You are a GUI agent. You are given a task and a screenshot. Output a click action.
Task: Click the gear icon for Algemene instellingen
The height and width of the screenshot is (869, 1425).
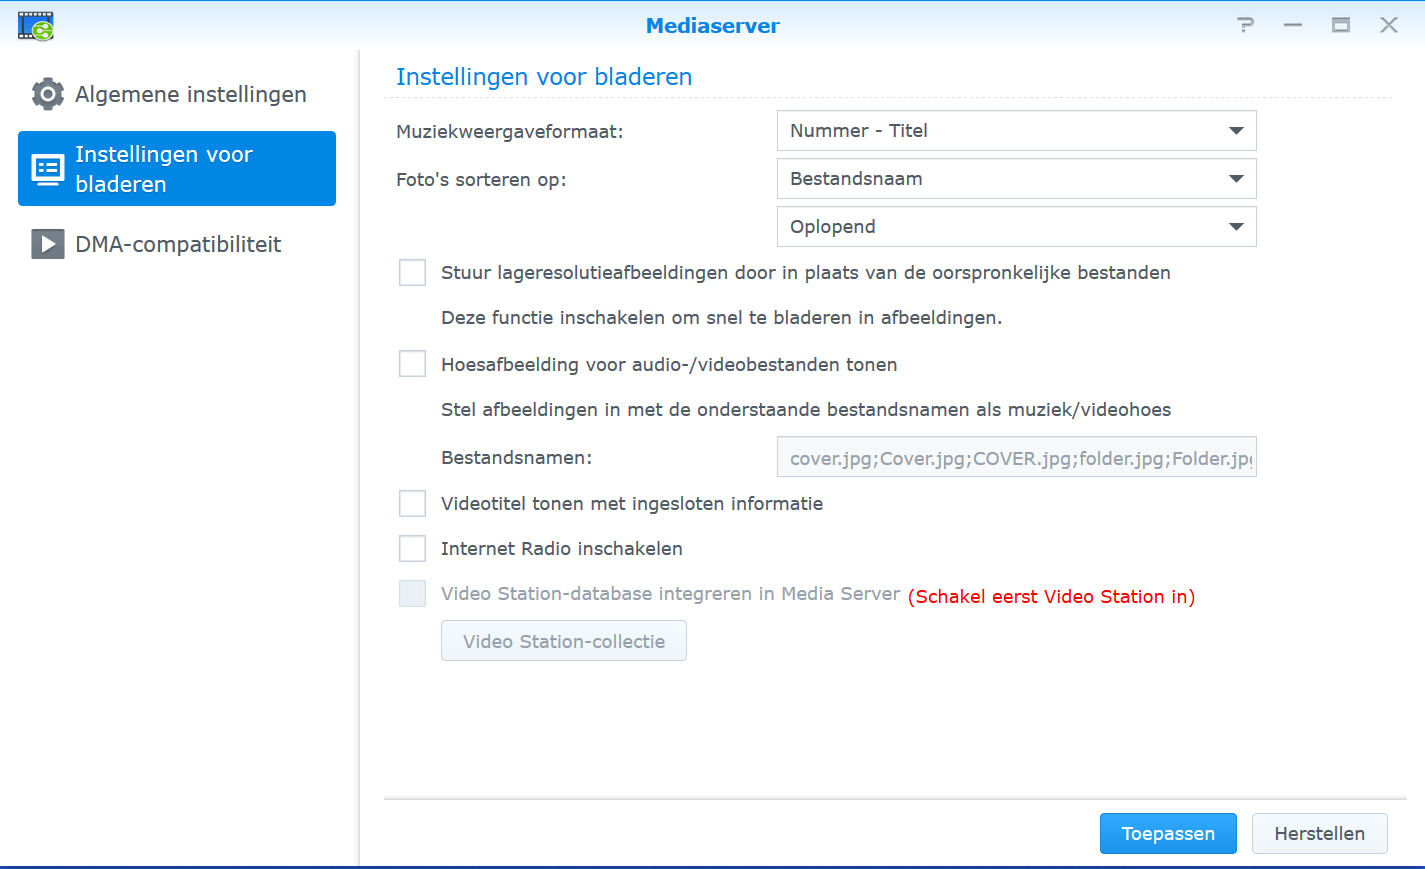point(47,94)
